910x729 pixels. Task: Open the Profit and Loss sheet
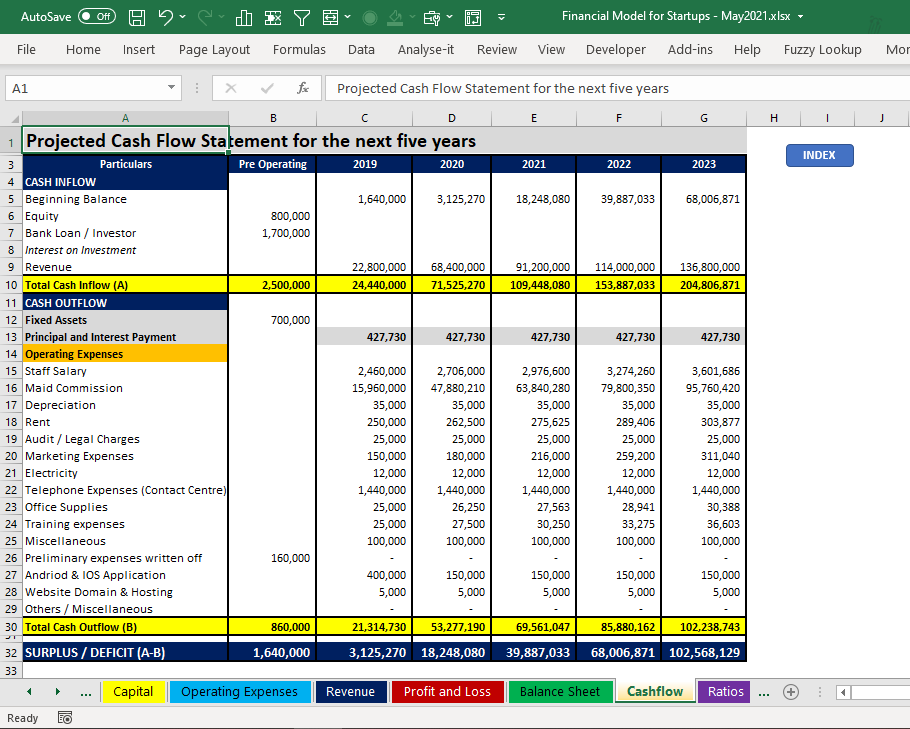(447, 692)
